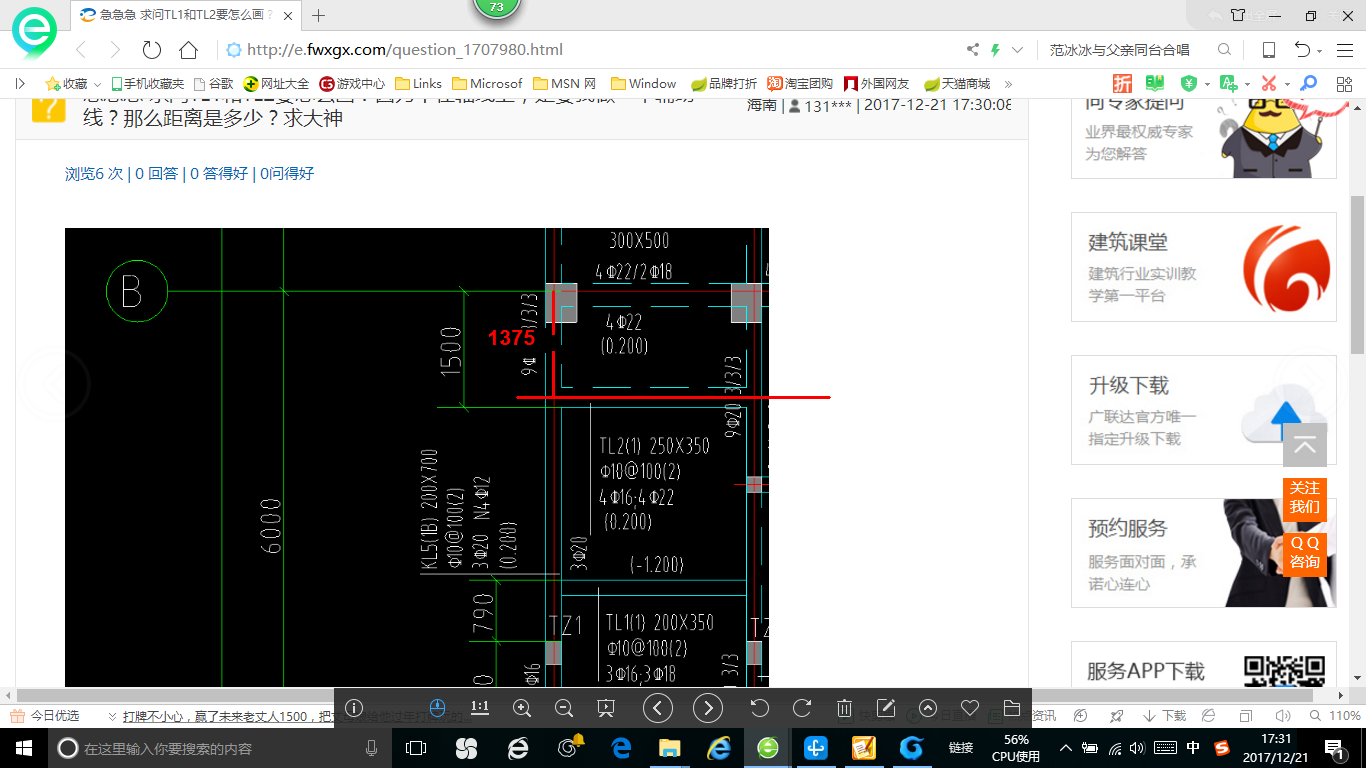The image size is (1366, 768).
Task: Click orange 关注我们 button
Action: pos(1305,497)
